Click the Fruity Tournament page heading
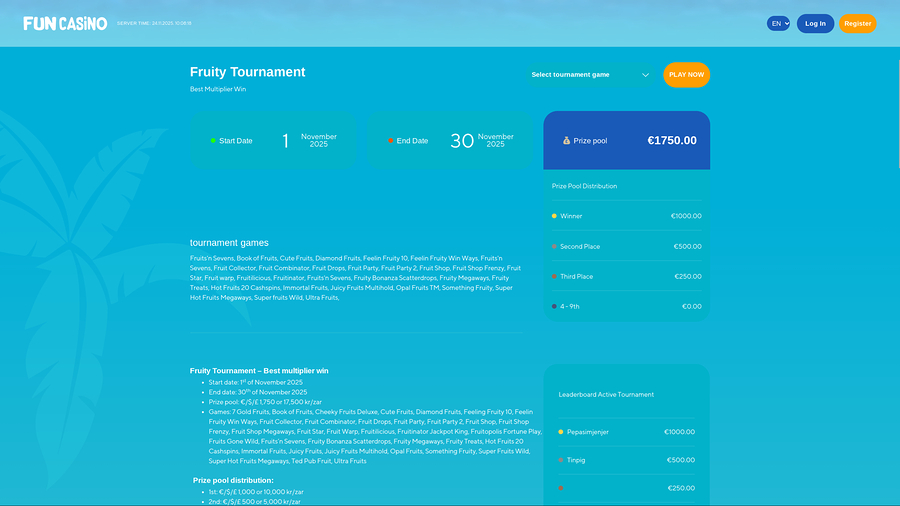The height and width of the screenshot is (506, 900). coord(248,72)
